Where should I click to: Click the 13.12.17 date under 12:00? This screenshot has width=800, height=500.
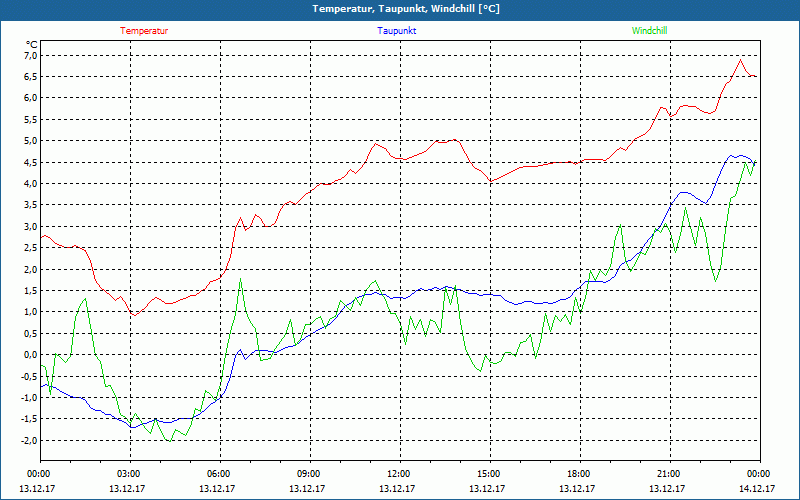click(x=397, y=489)
